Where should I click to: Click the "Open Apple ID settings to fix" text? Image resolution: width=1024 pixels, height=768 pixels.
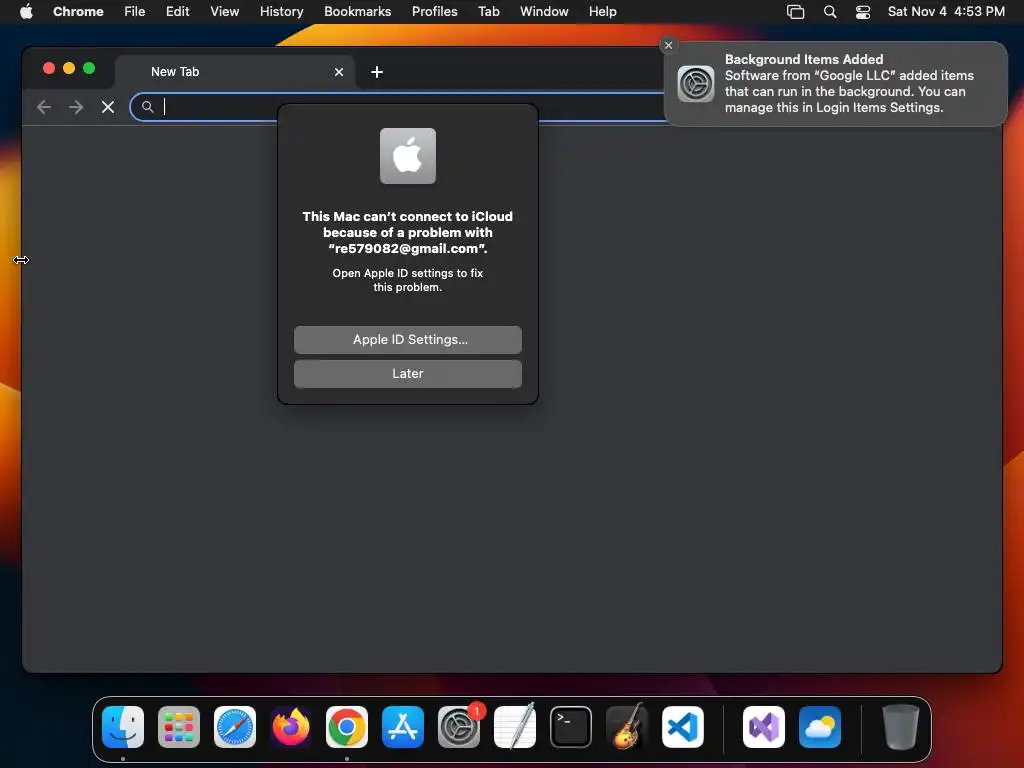[x=408, y=280]
